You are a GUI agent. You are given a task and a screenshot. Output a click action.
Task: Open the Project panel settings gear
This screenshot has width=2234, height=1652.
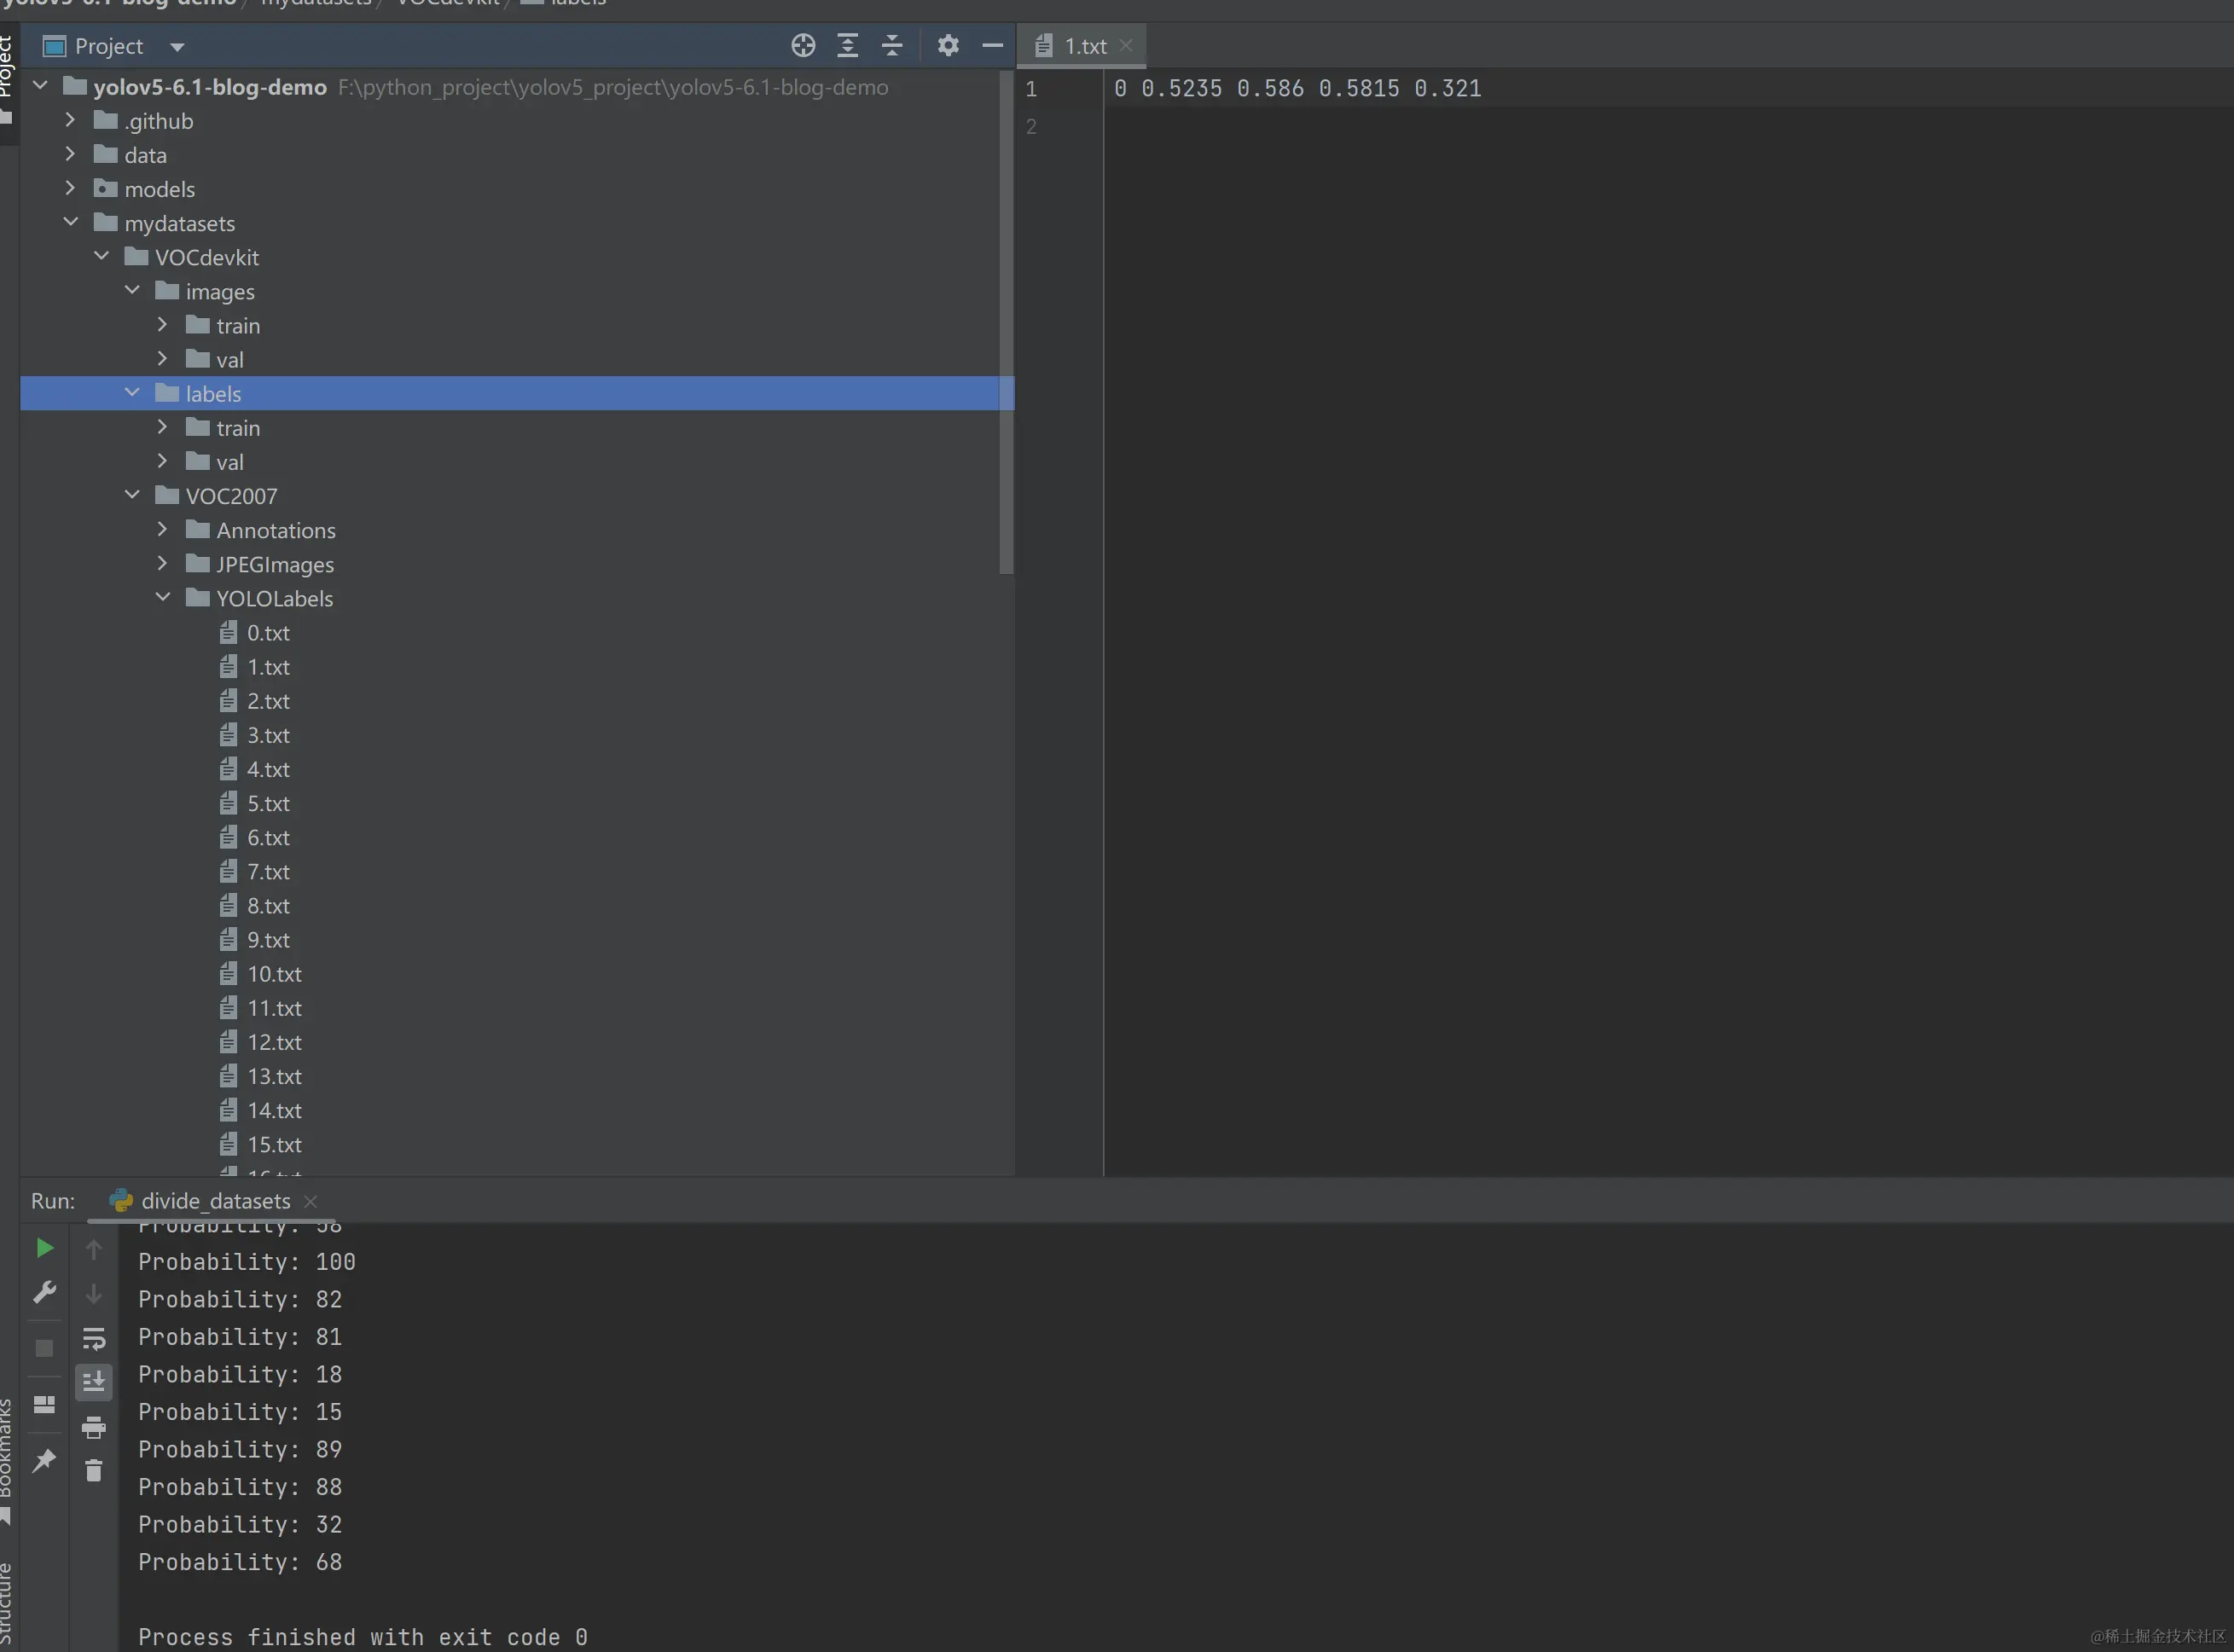pyautogui.click(x=948, y=45)
